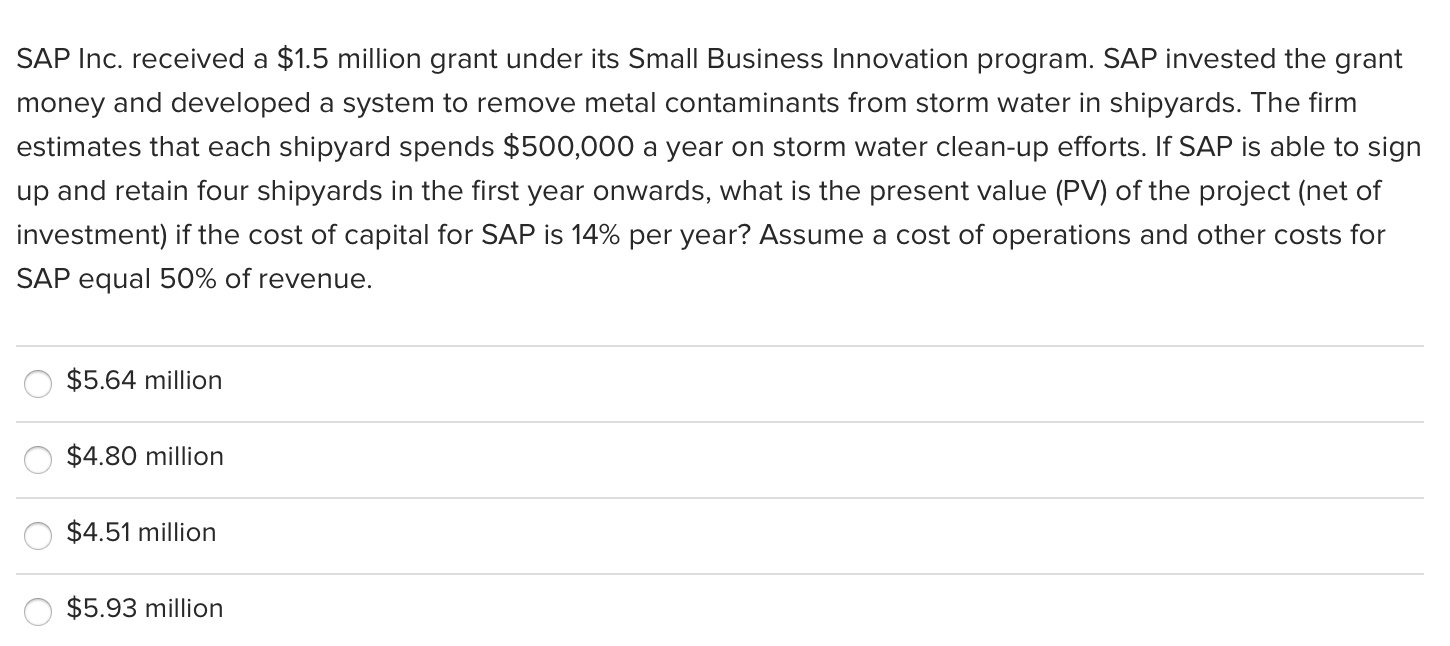Select the $5.64 million radio button
Screen dimensions: 1450x646
[x=37, y=383]
